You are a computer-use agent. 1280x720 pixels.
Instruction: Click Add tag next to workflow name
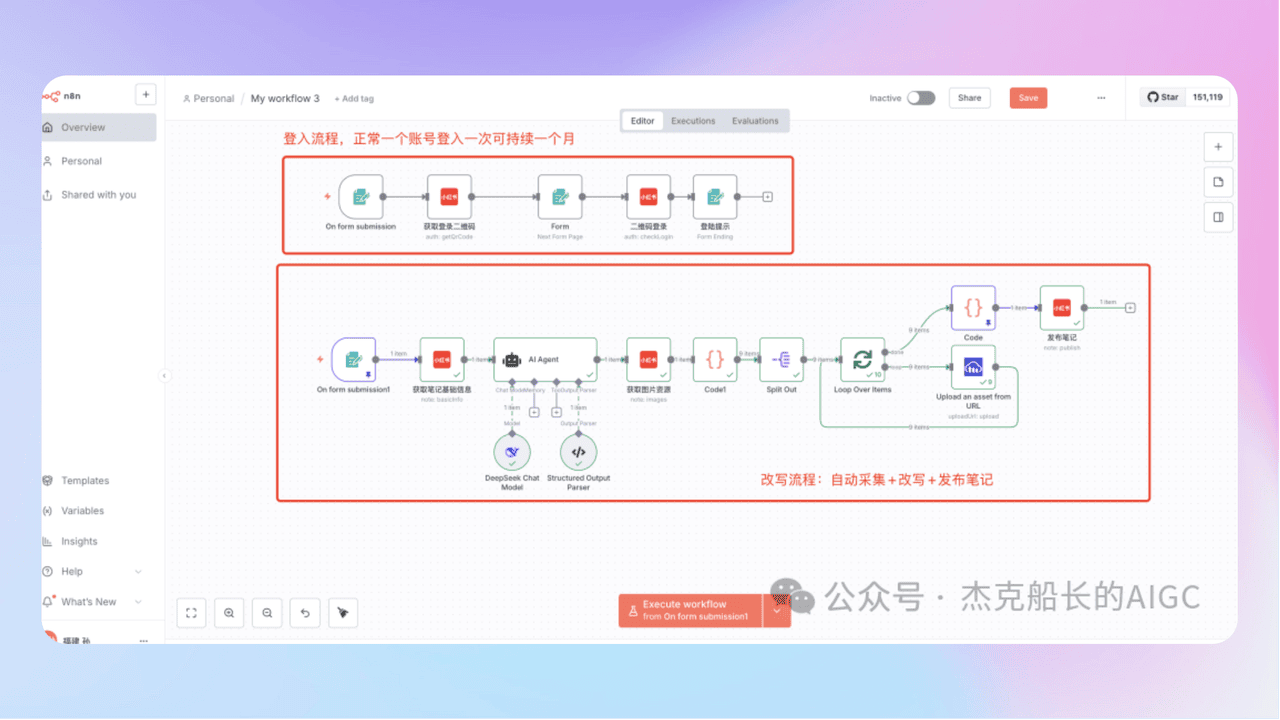(x=354, y=99)
